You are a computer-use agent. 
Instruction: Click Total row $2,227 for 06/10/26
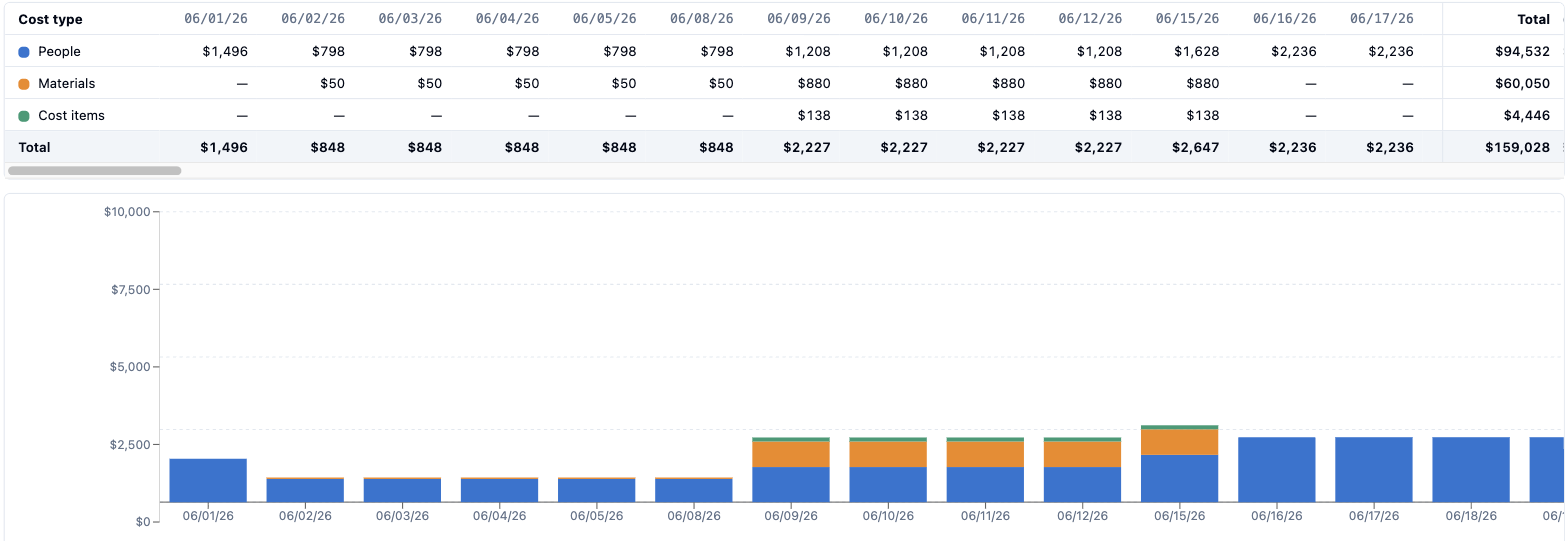click(904, 148)
